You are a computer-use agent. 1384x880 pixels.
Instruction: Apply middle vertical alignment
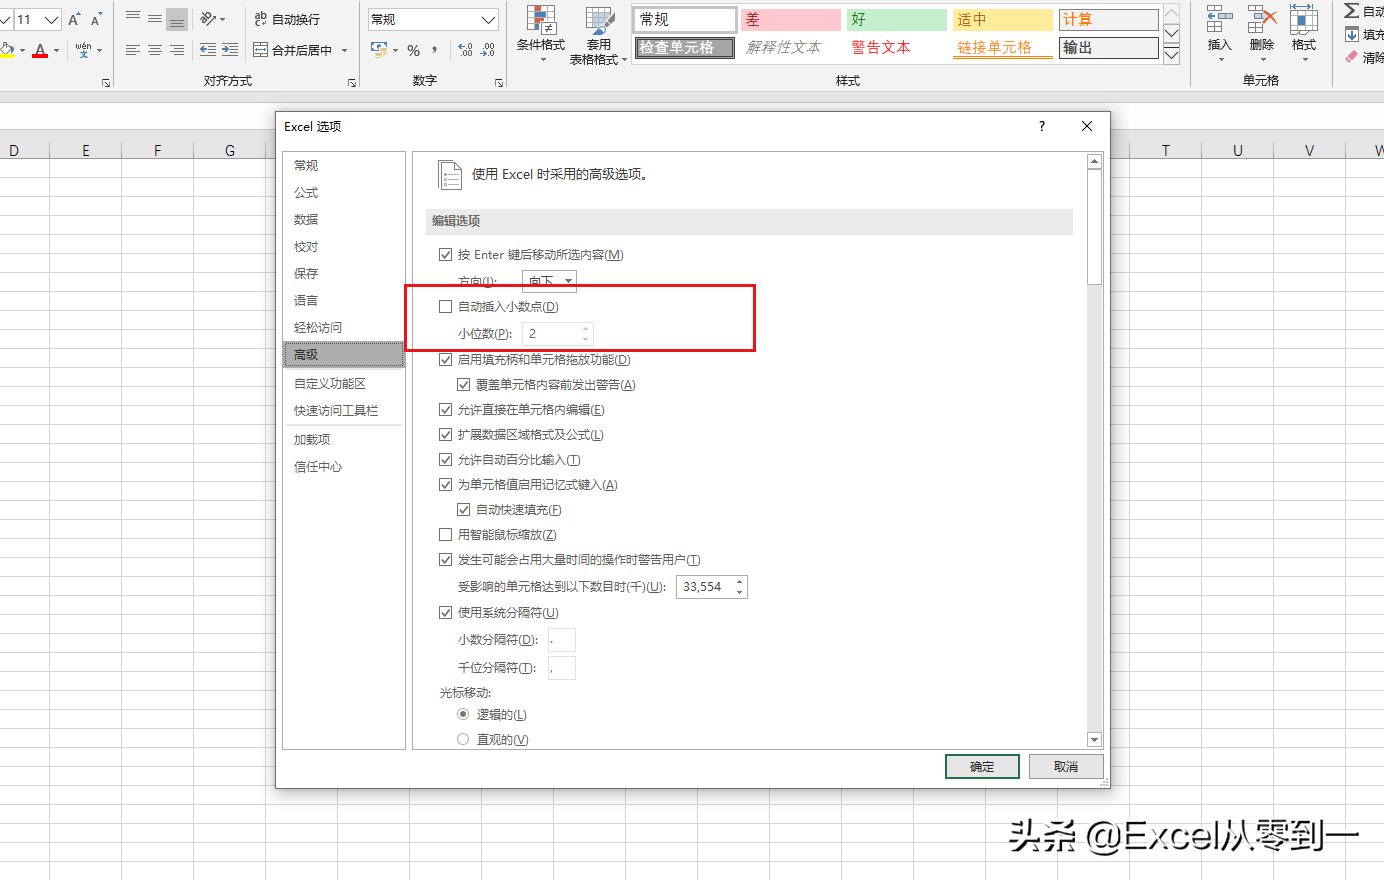click(x=155, y=18)
